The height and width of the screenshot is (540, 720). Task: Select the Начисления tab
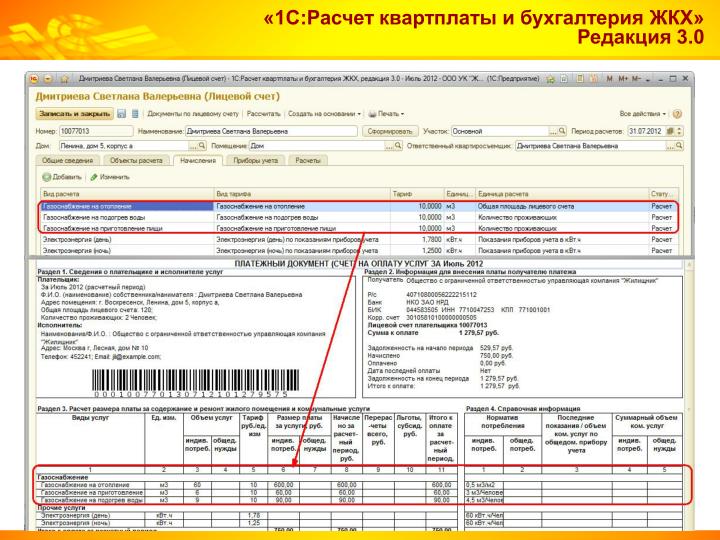point(198,160)
